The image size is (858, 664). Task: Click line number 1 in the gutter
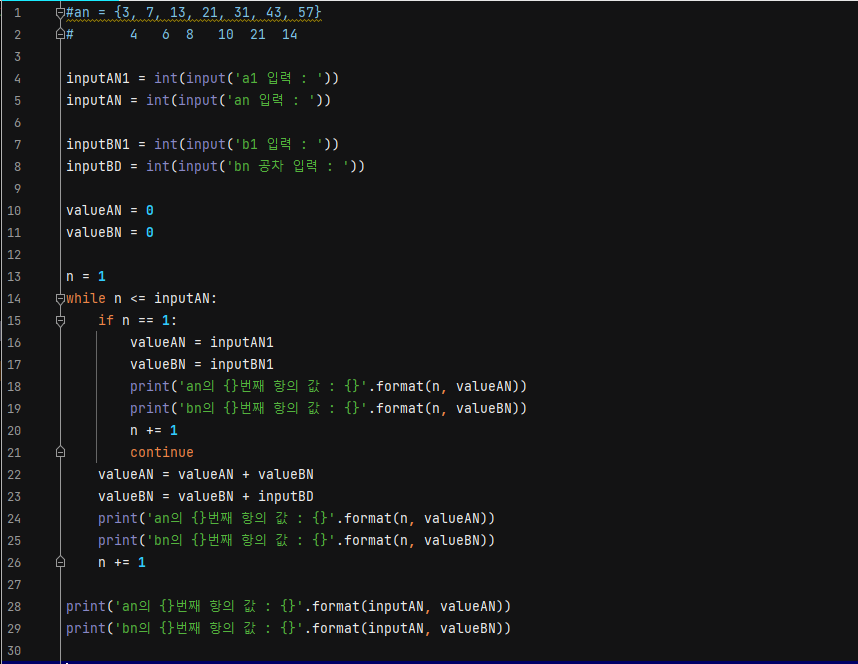click(x=18, y=13)
